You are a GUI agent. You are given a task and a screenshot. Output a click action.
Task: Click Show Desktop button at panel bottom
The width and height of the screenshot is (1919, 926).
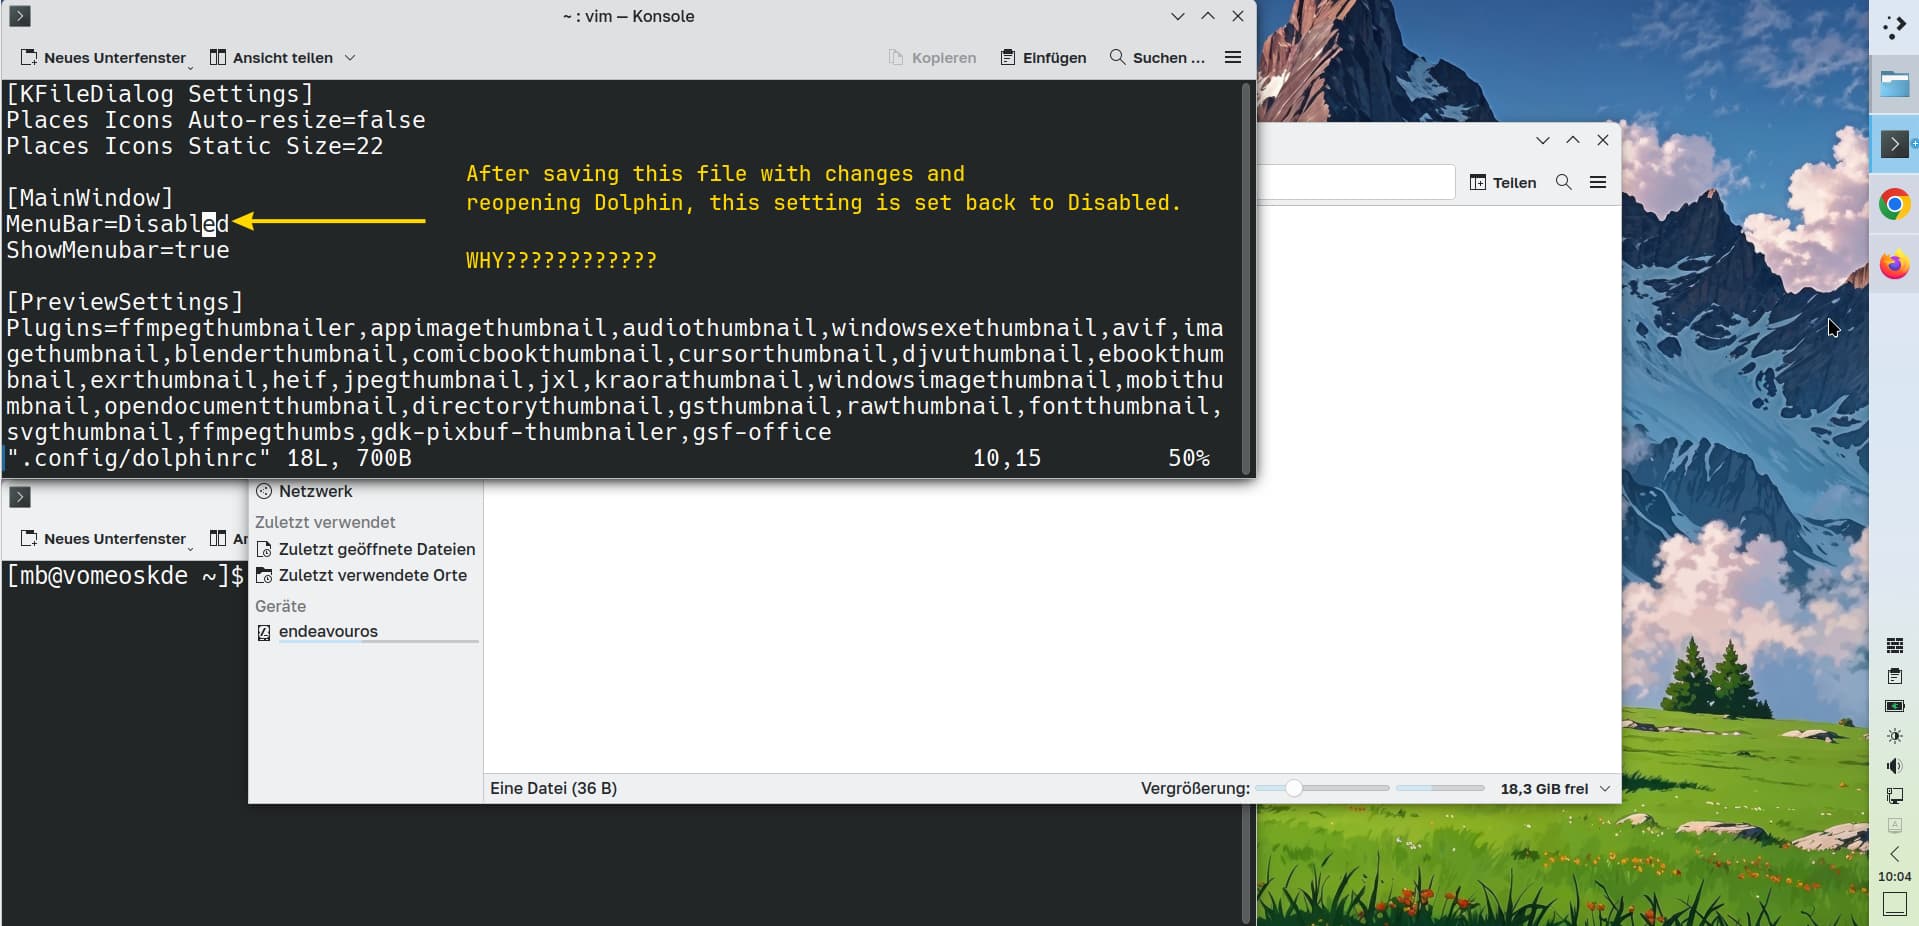tap(1894, 904)
